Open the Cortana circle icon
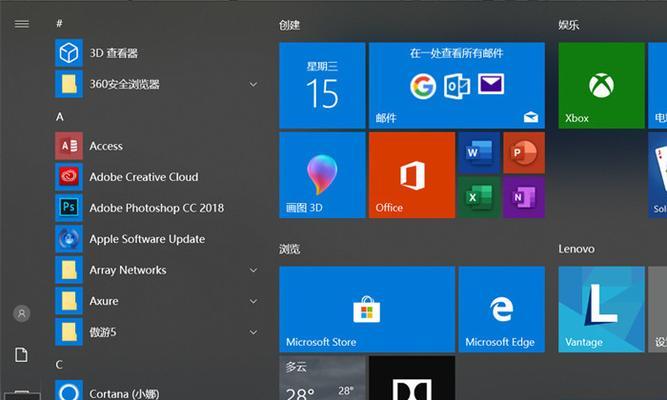The image size is (667, 400). [69, 390]
